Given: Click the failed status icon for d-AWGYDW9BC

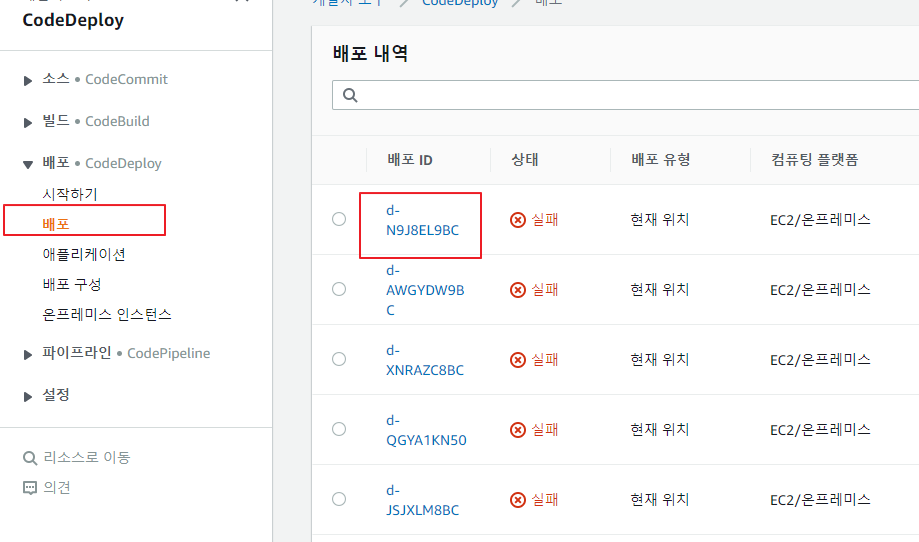Looking at the screenshot, I should click(518, 290).
